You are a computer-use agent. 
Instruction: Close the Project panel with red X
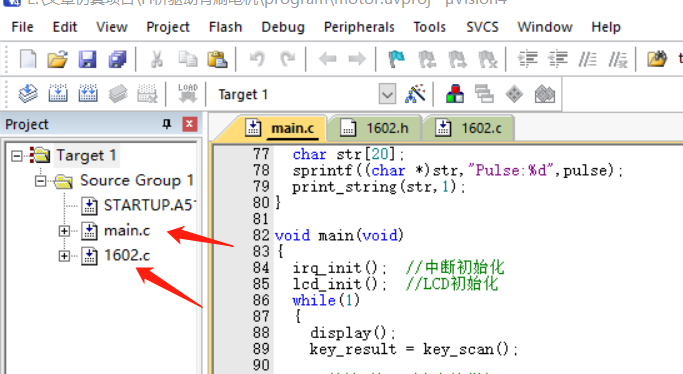189,124
